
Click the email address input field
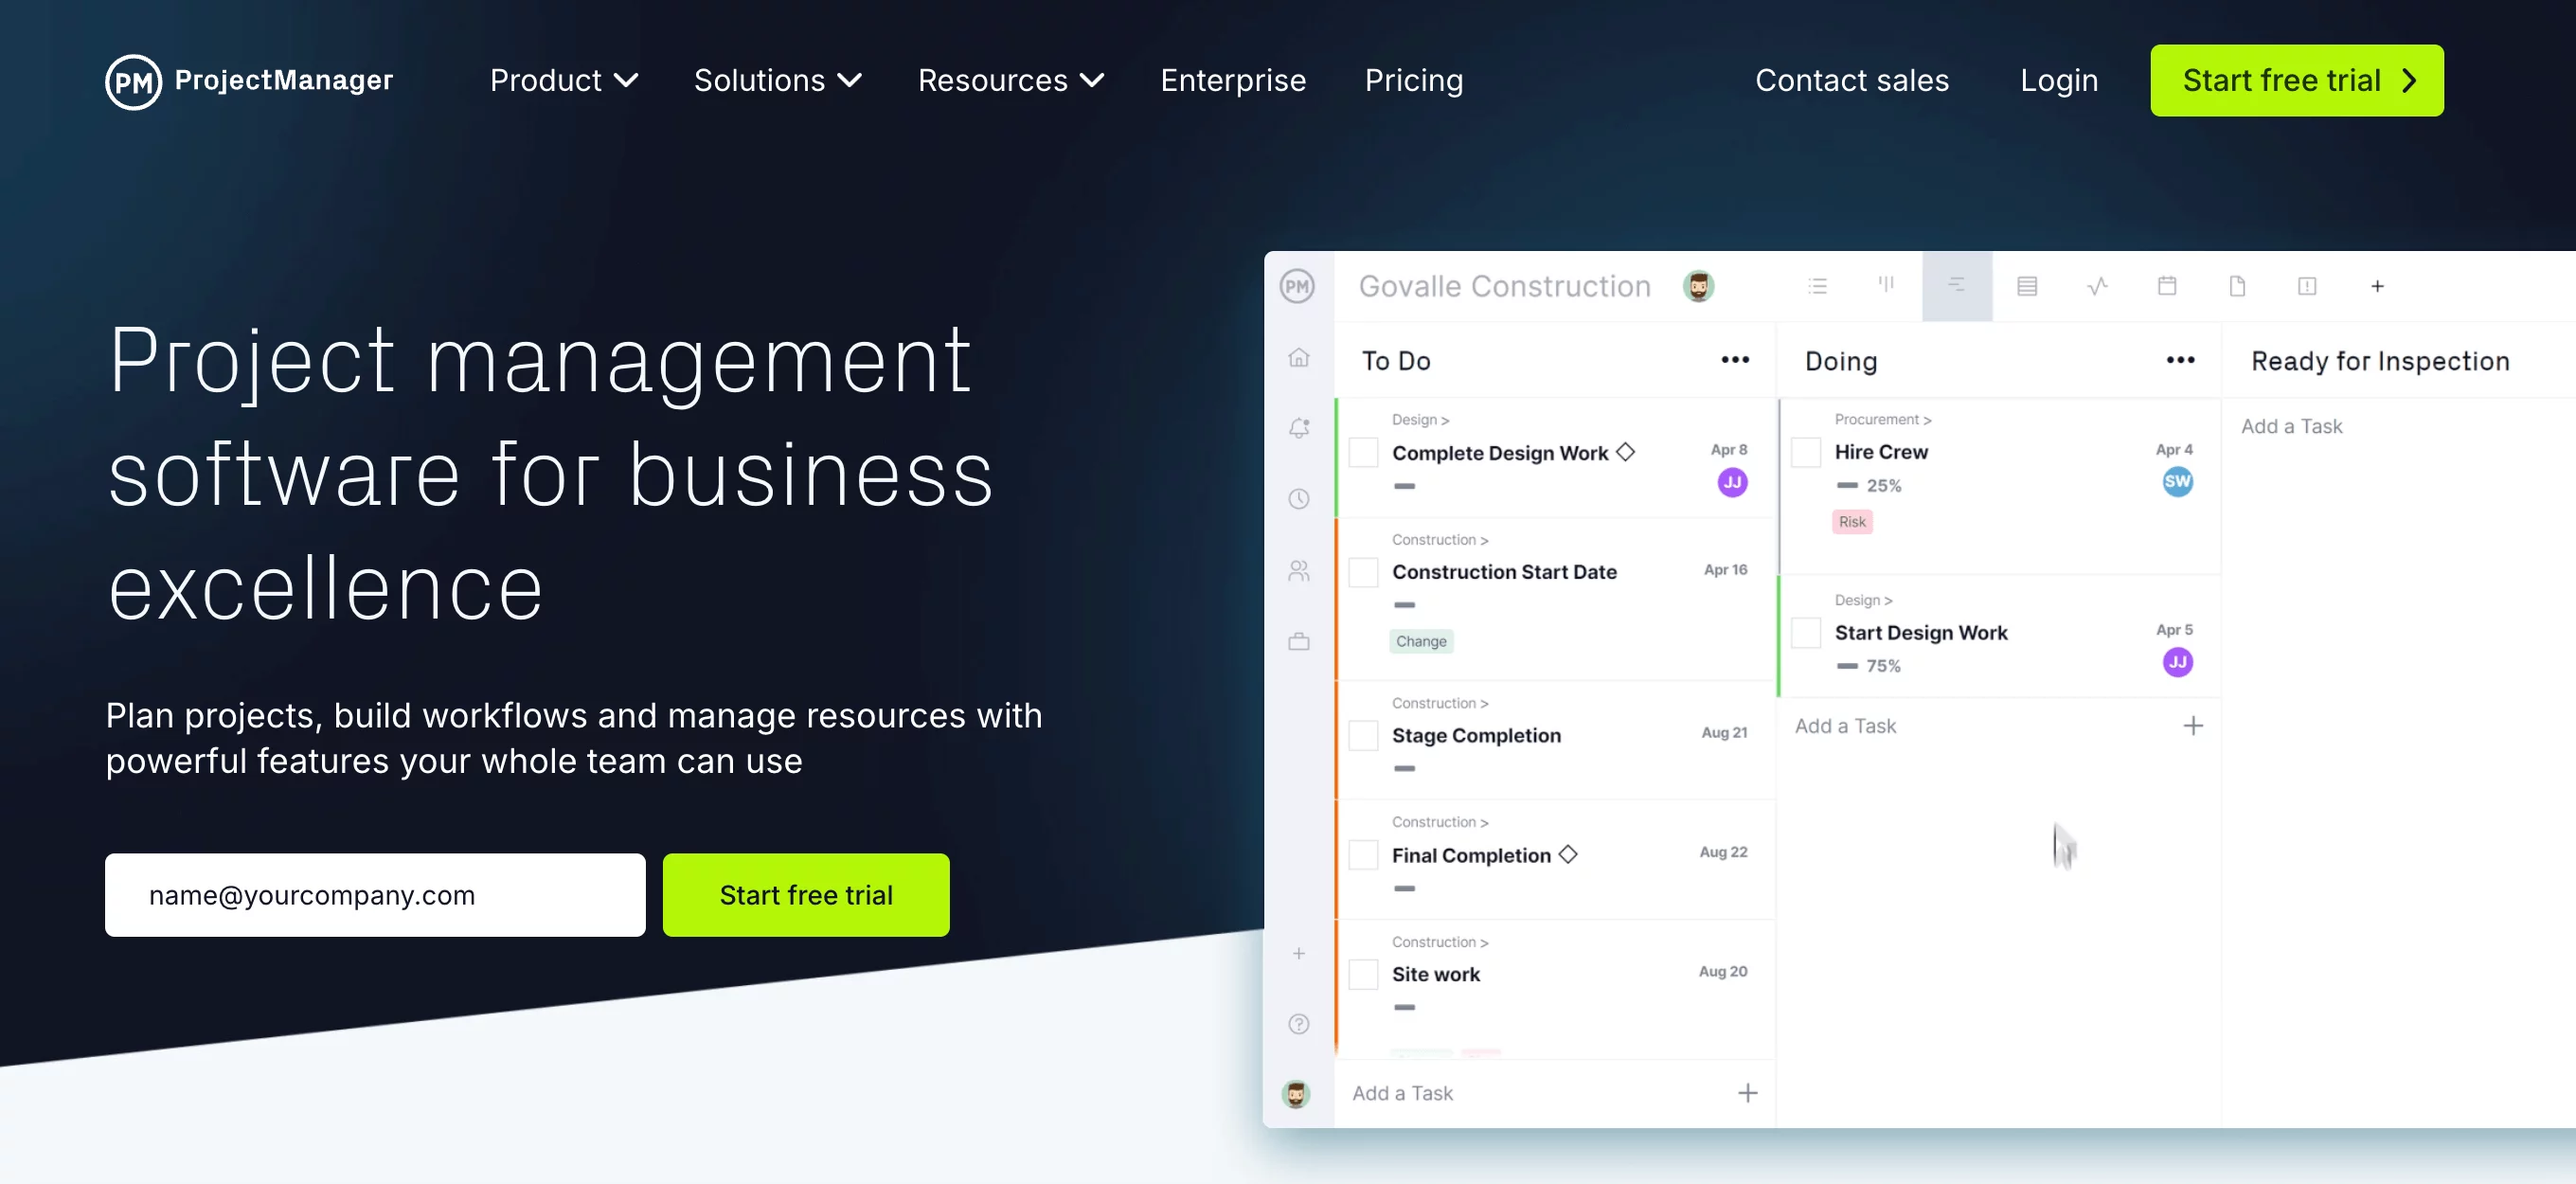375,895
